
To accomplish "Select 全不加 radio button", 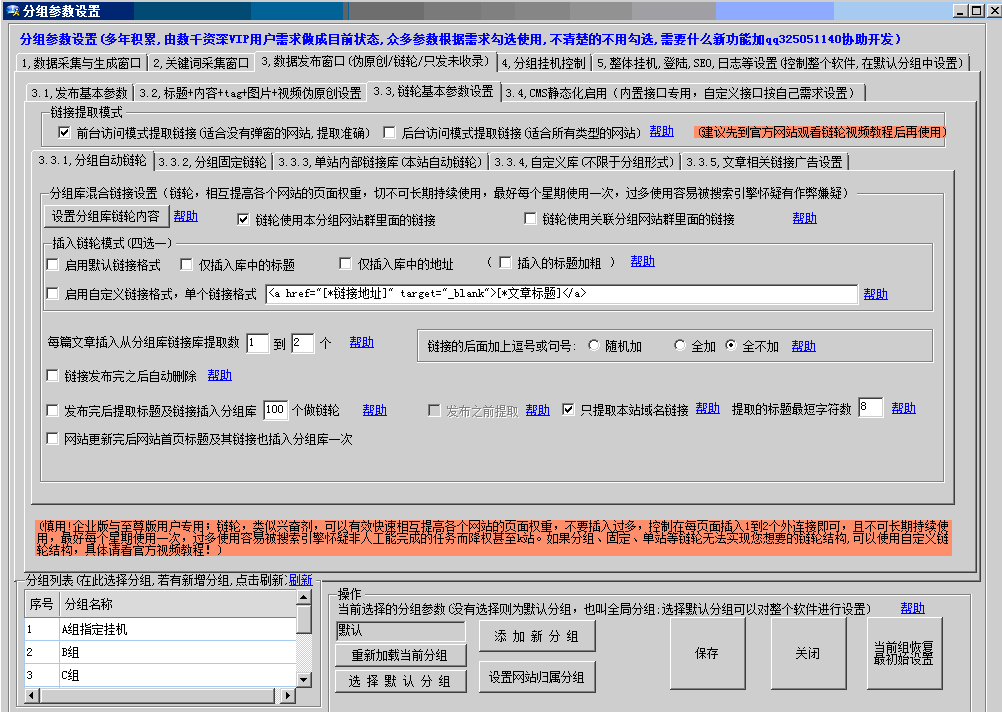I will click(731, 345).
